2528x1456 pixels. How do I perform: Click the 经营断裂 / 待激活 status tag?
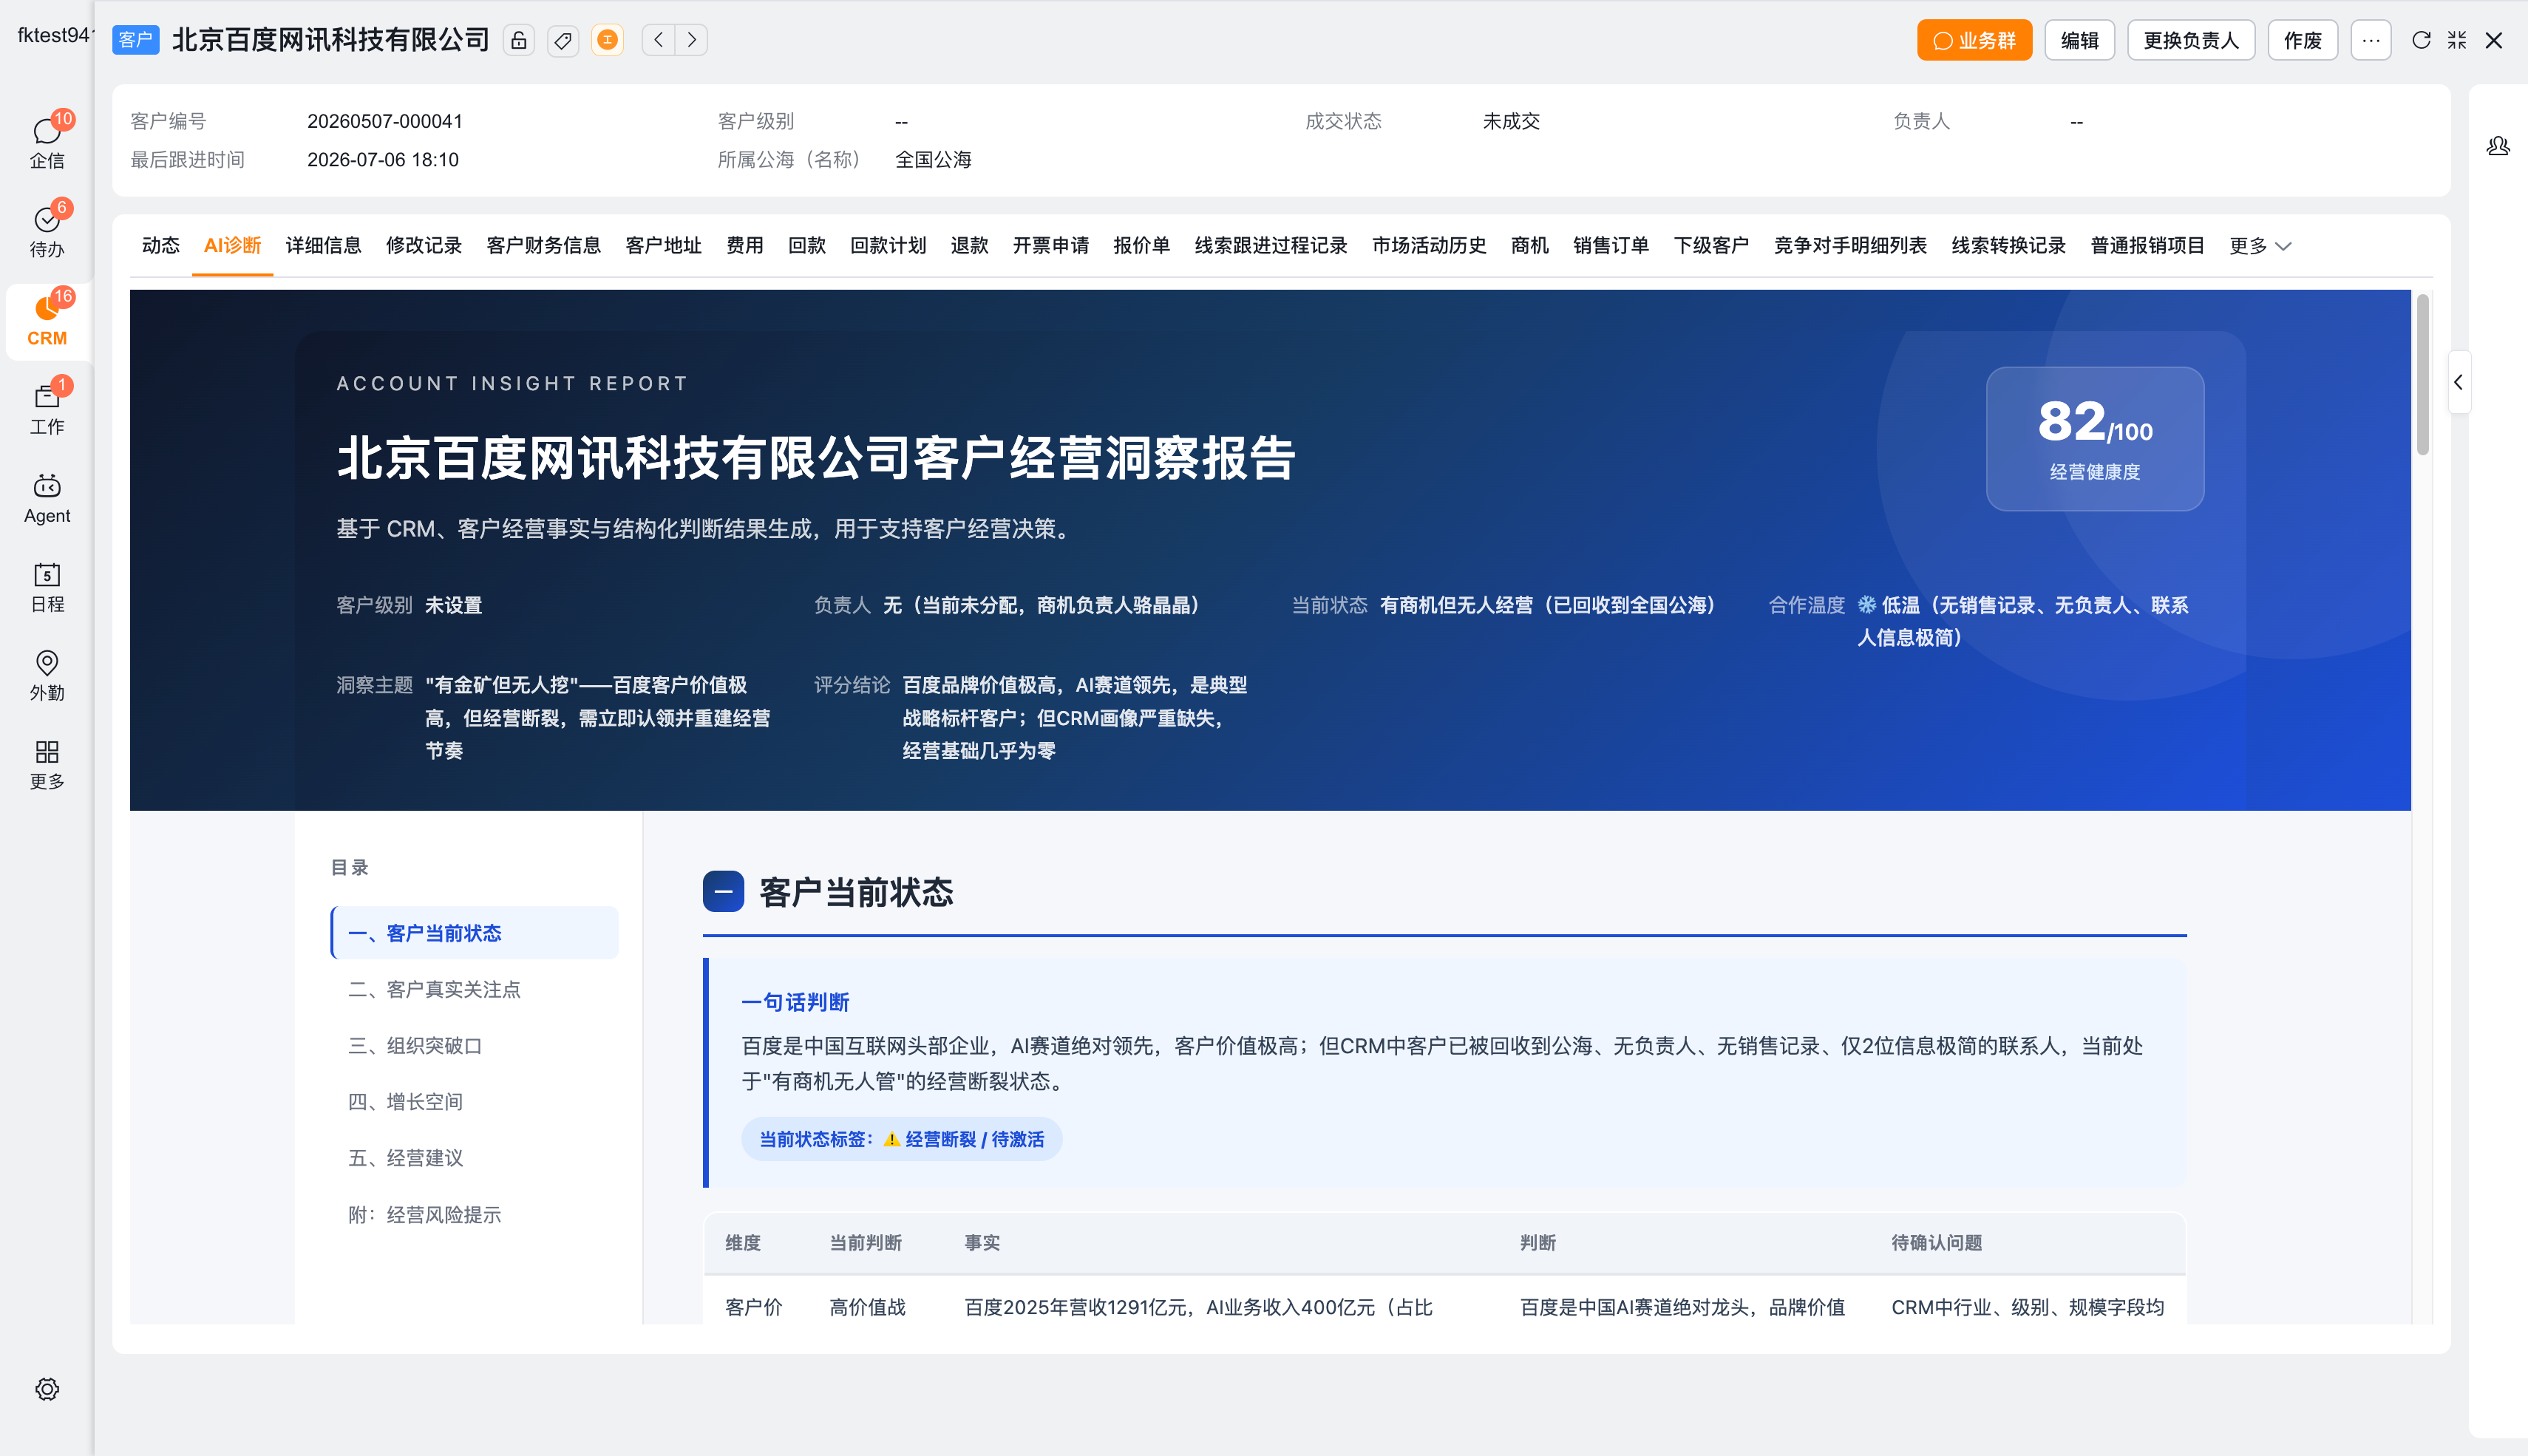(901, 1139)
